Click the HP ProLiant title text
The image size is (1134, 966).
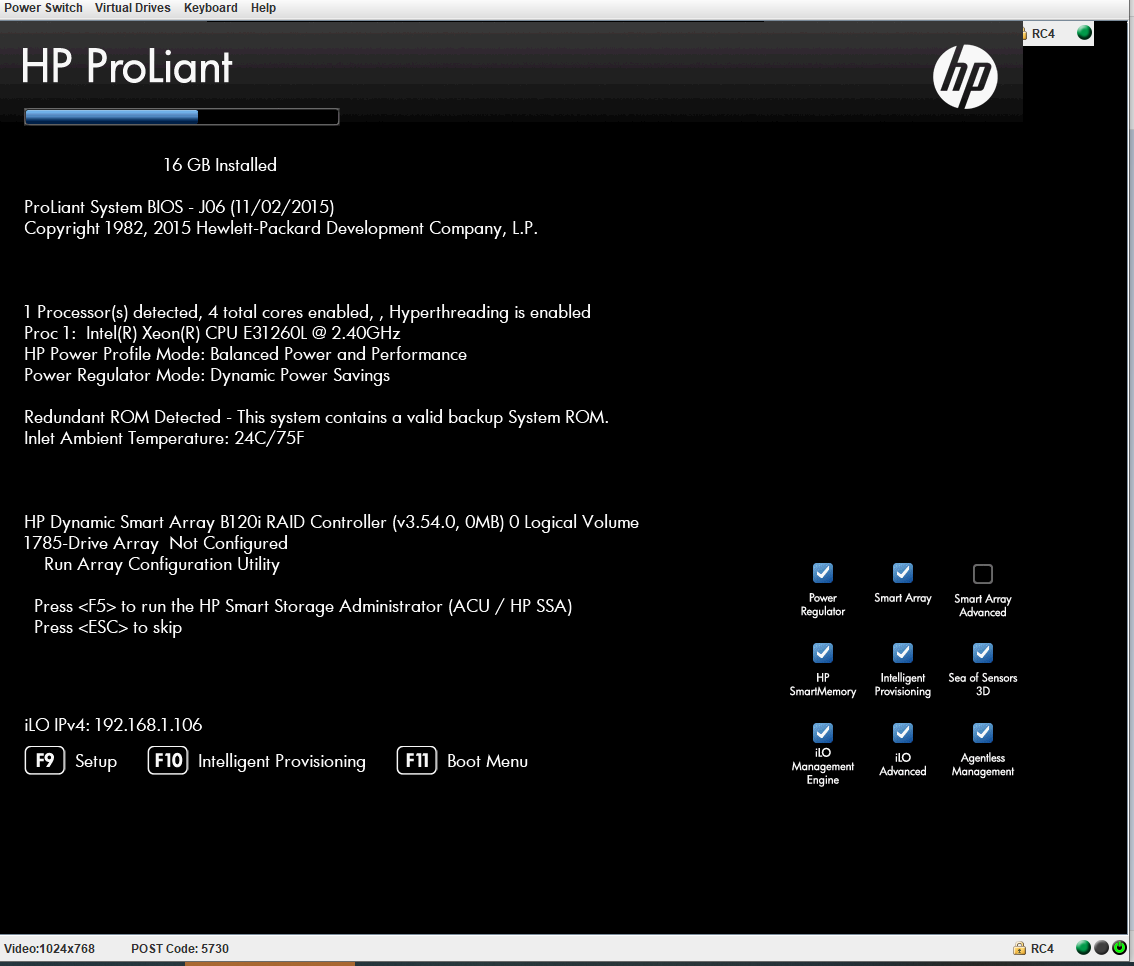pos(127,67)
